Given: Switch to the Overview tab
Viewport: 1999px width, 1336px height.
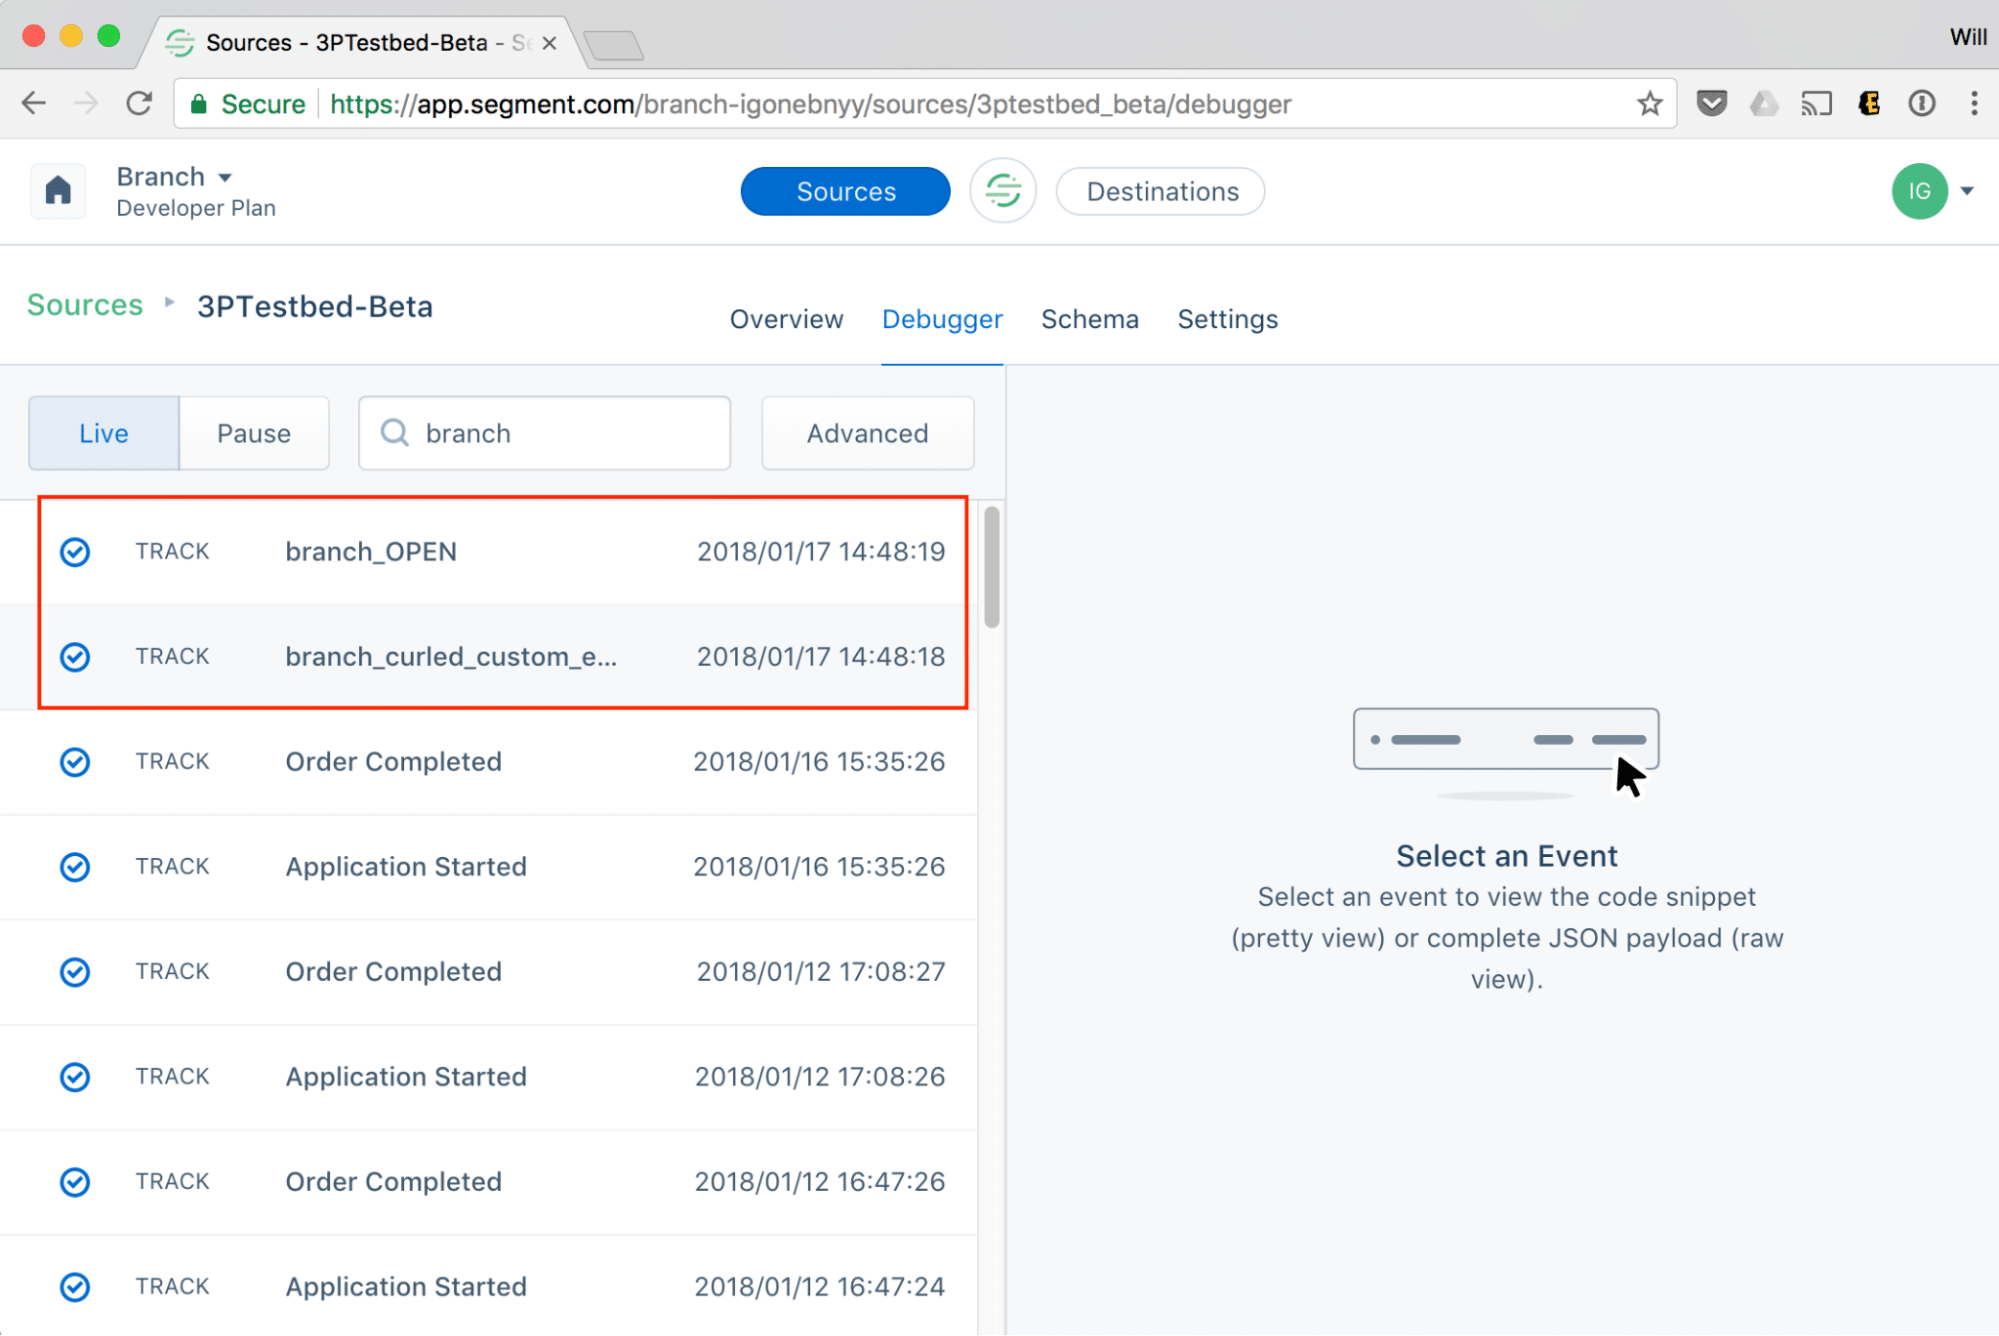Looking at the screenshot, I should (x=787, y=319).
